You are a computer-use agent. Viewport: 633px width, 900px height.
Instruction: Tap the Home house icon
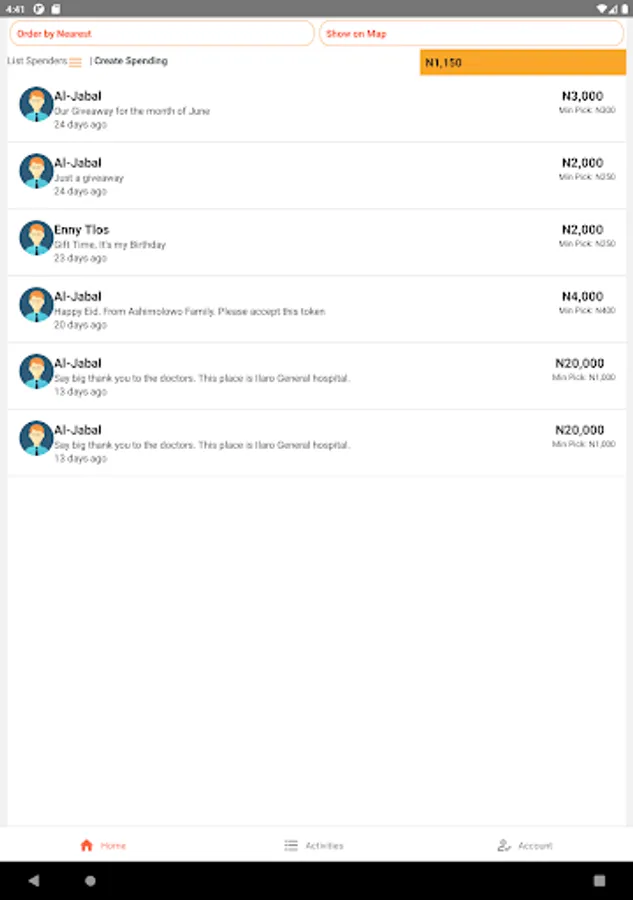pos(87,845)
